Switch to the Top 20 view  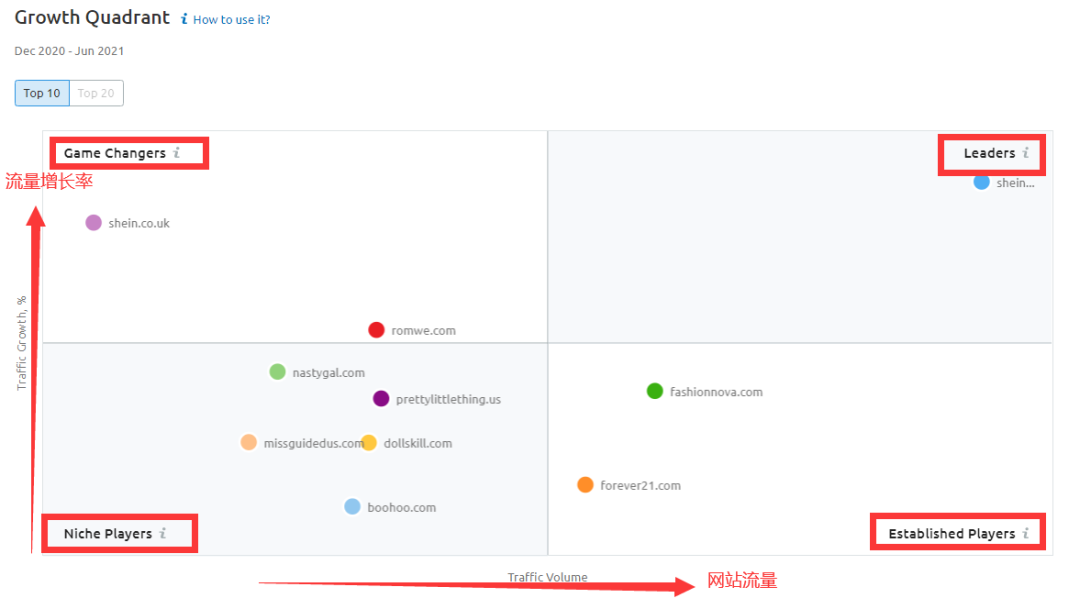pyautogui.click(x=96, y=93)
